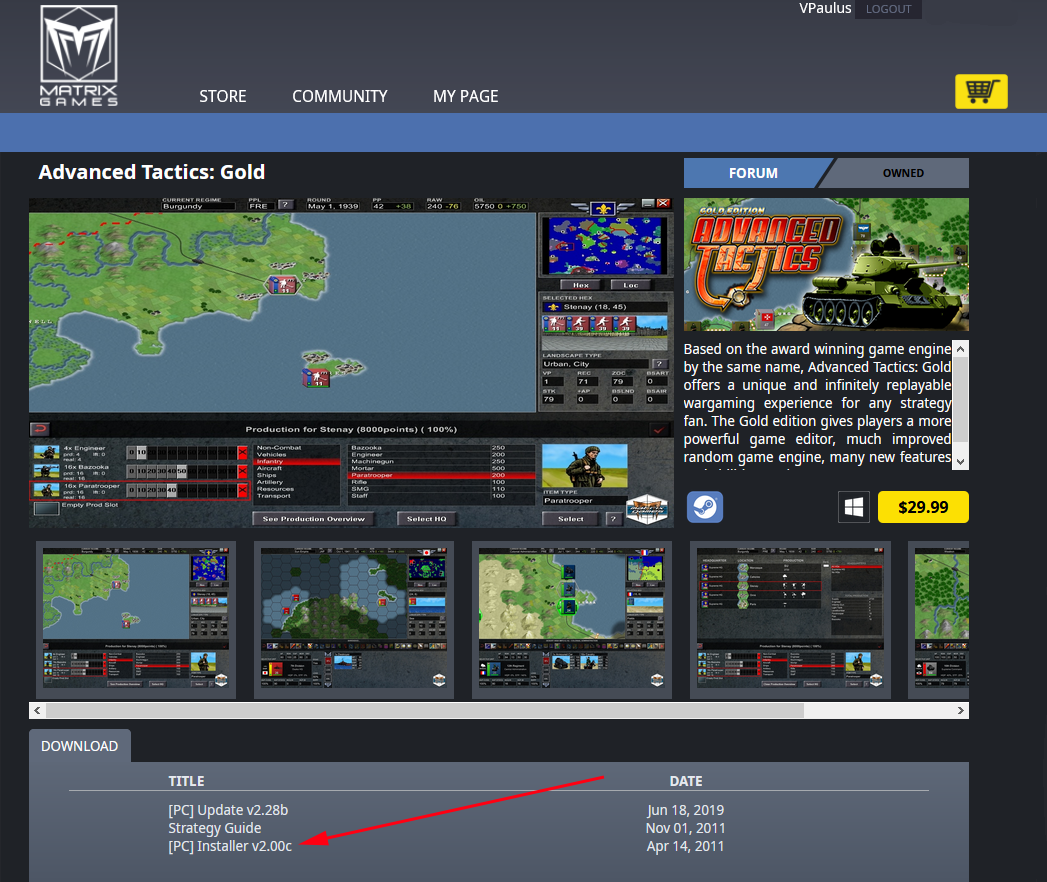Click the description scroll up arrow
The width and height of the screenshot is (1047, 882).
[960, 349]
